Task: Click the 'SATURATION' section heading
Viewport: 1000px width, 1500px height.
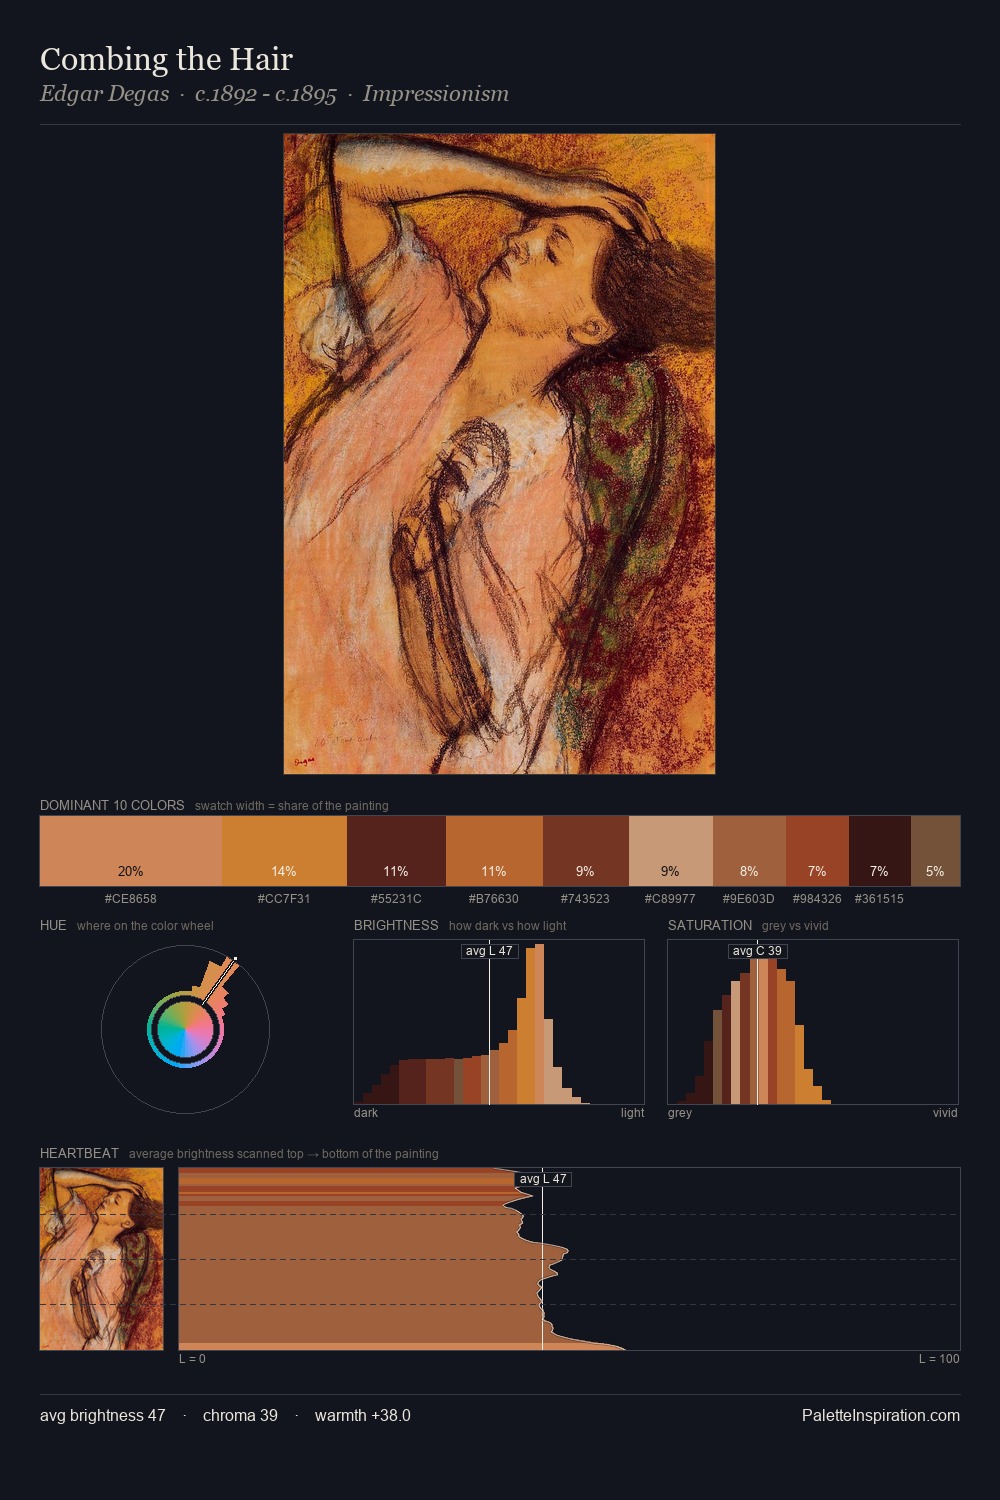Action: [710, 925]
